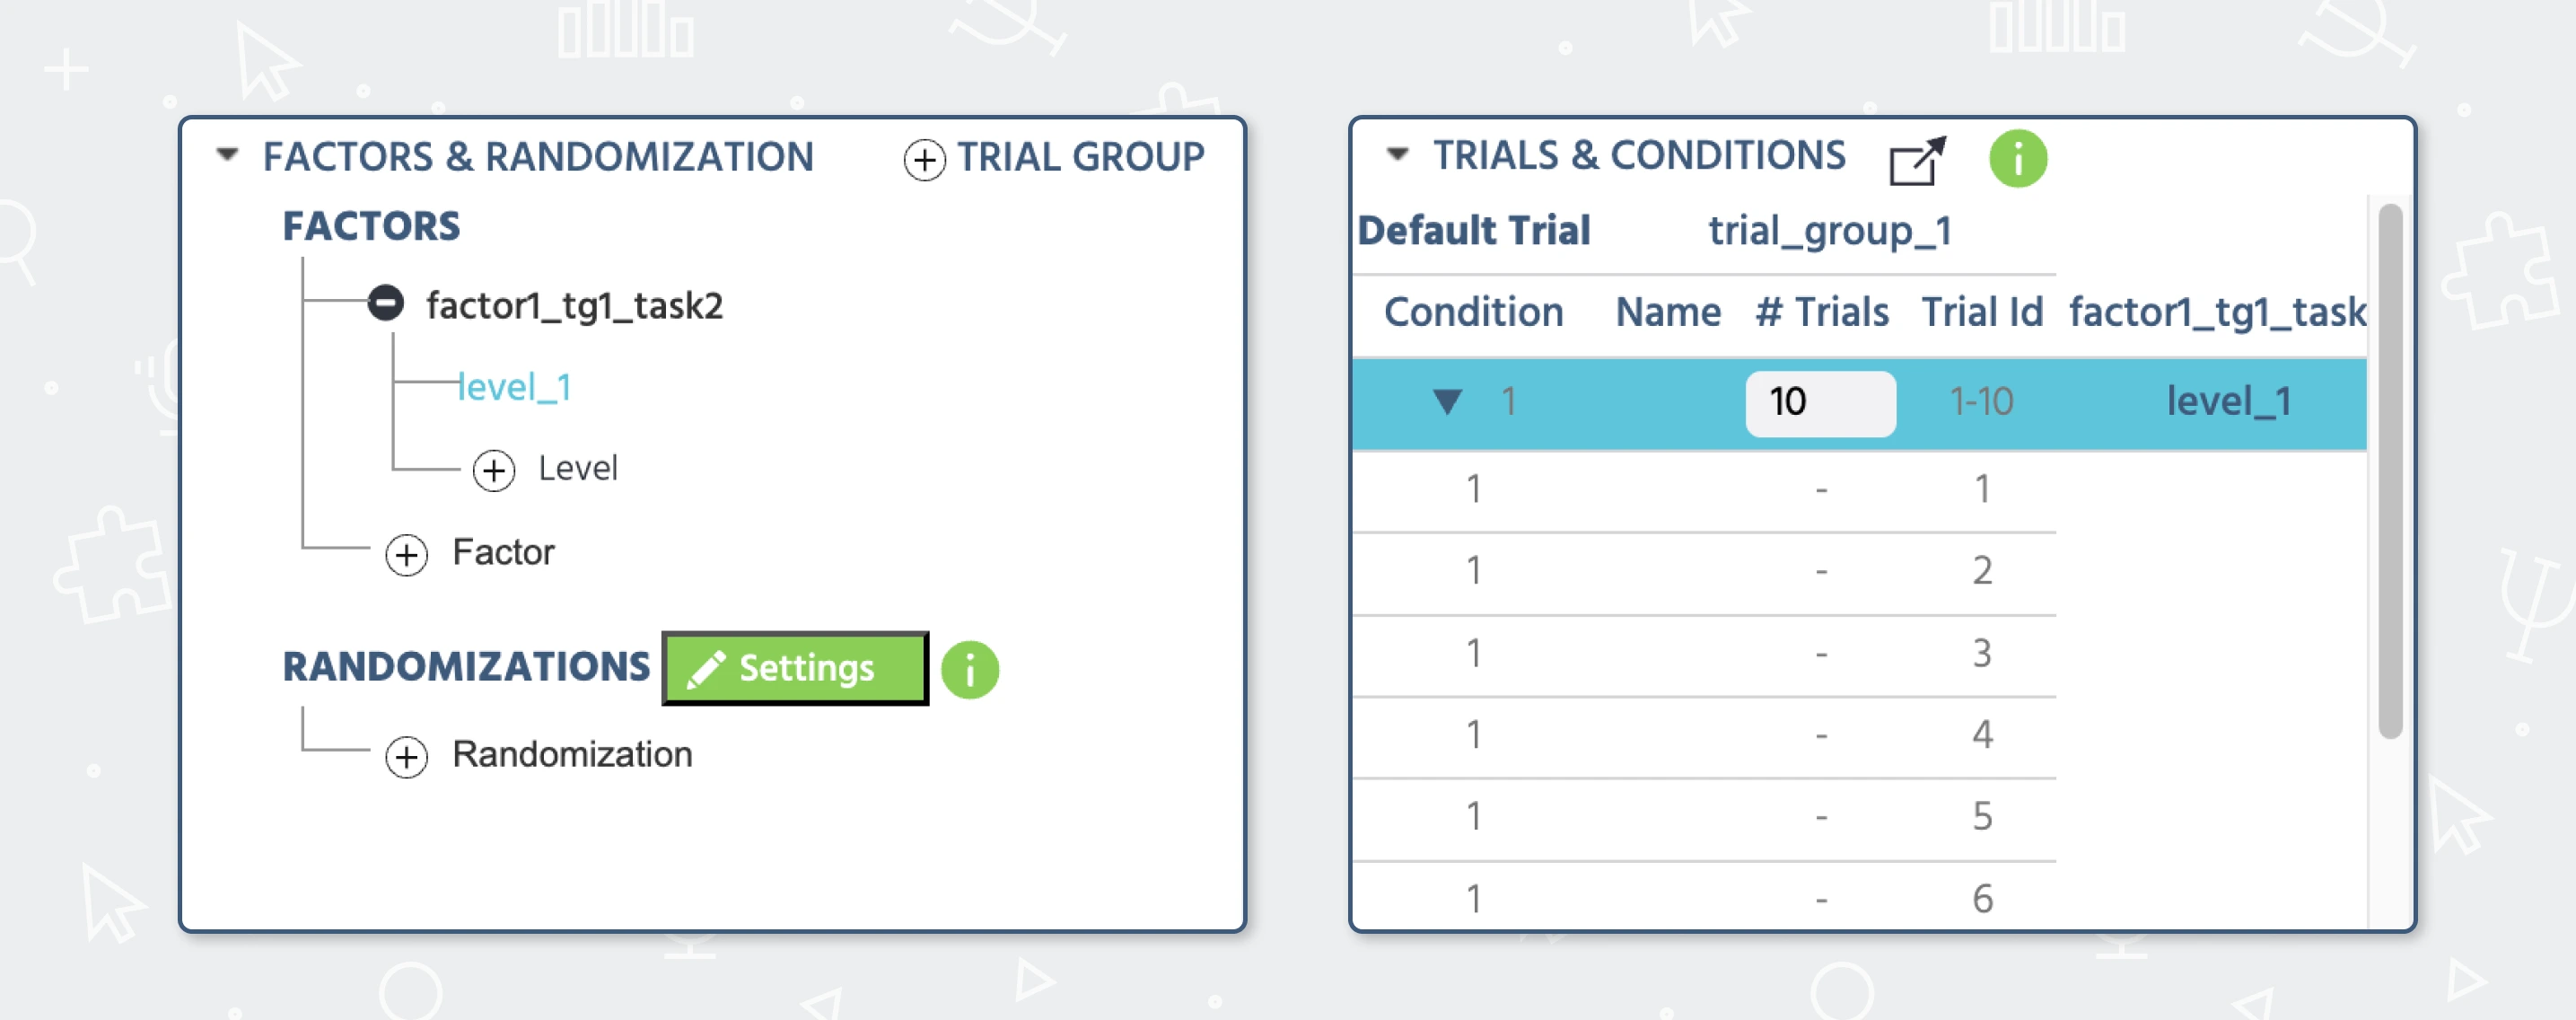Select factor1_tg1_task2 in the factors tree
The width and height of the screenshot is (2576, 1020).
pyautogui.click(x=574, y=305)
